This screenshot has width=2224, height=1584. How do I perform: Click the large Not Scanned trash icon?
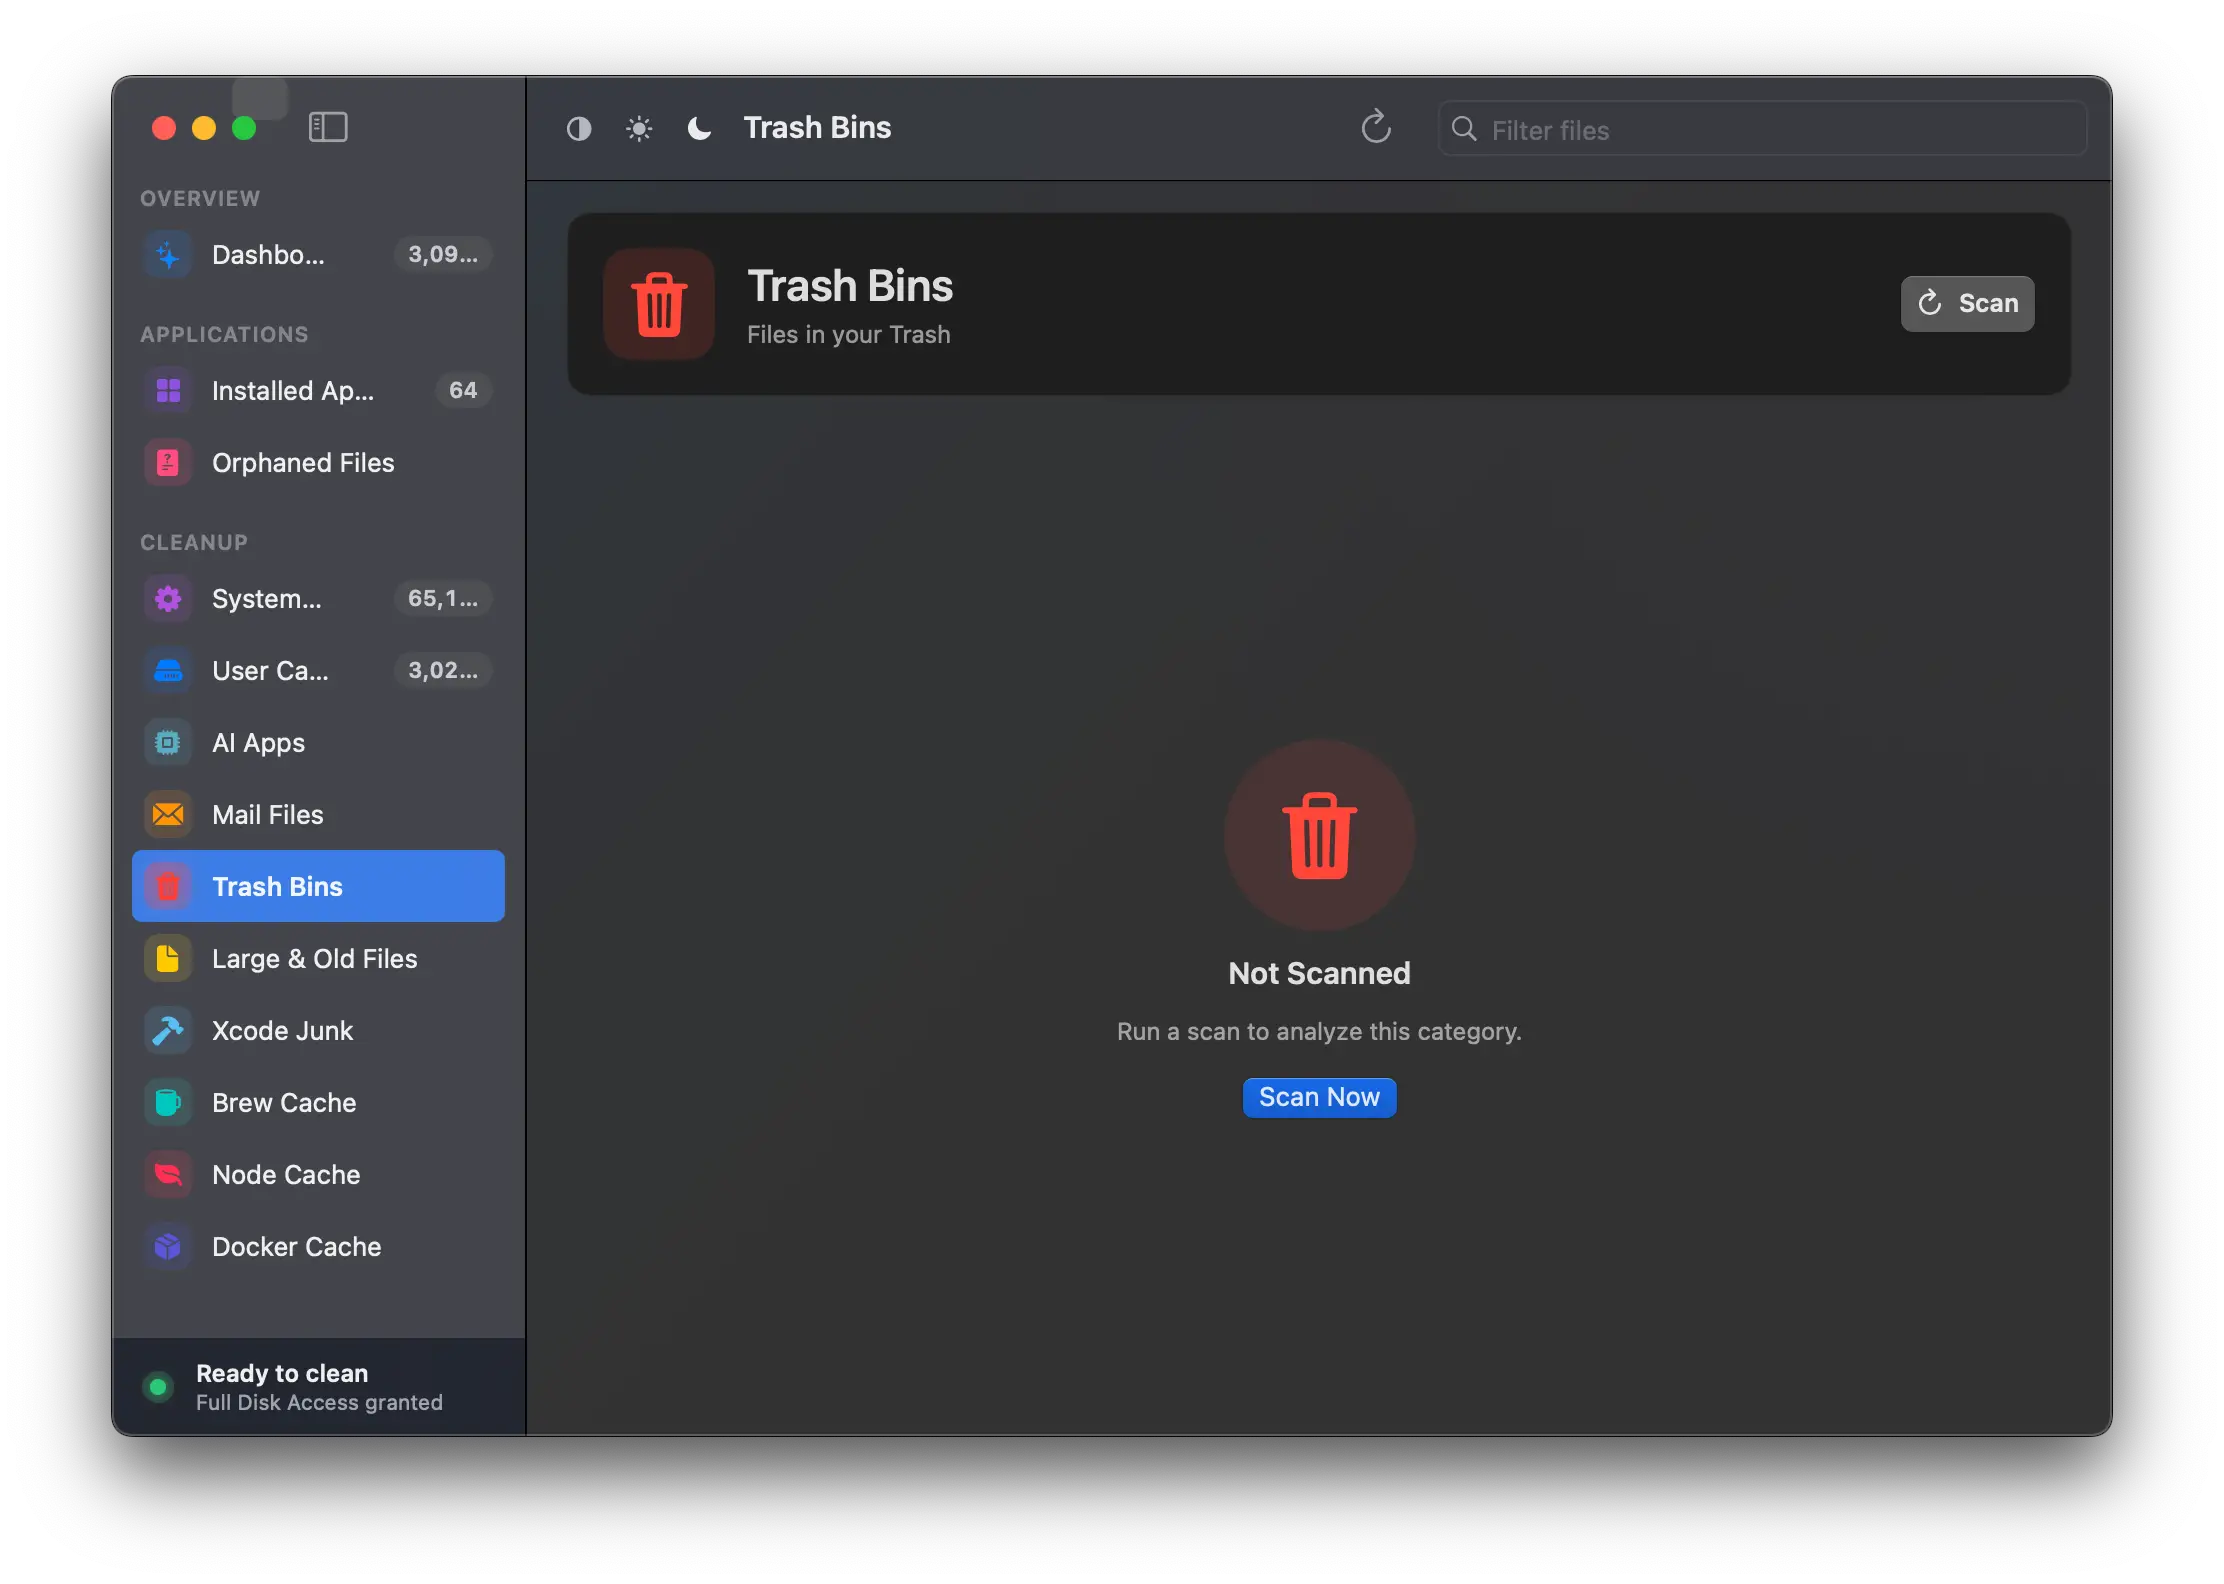pos(1319,835)
